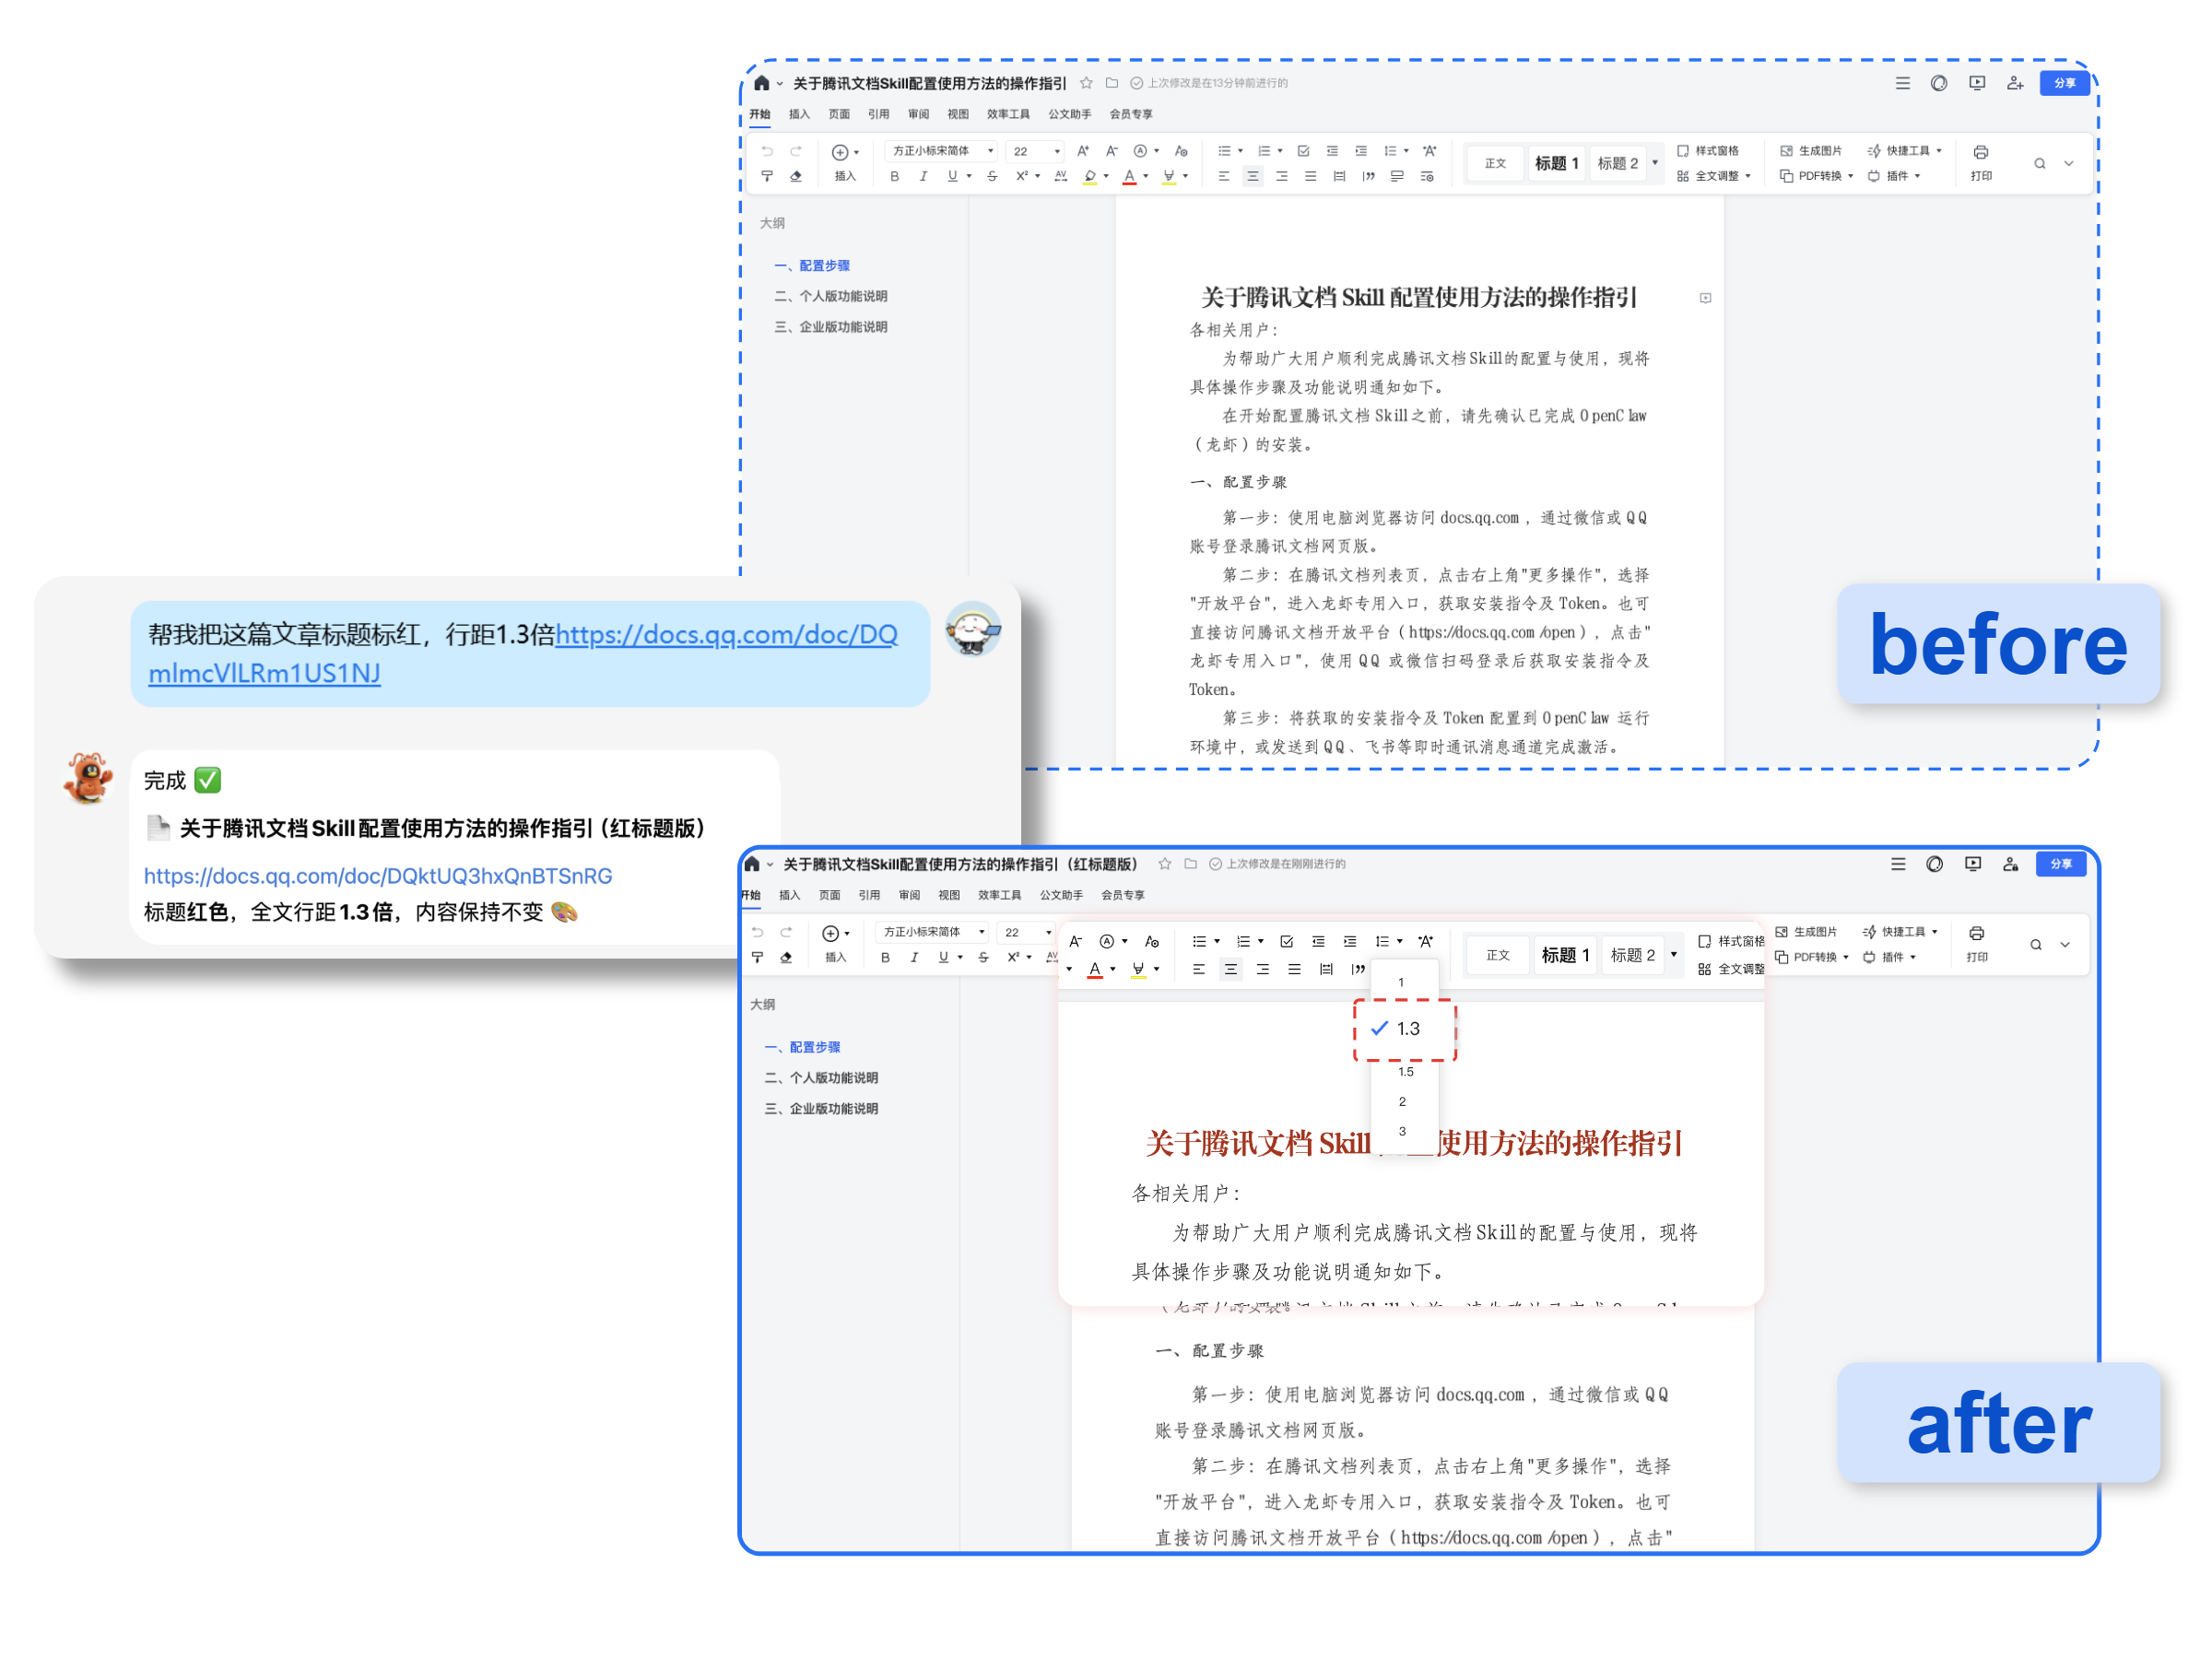Click the presentation mode icon in before window header
The width and height of the screenshot is (2212, 1659).
click(1977, 83)
